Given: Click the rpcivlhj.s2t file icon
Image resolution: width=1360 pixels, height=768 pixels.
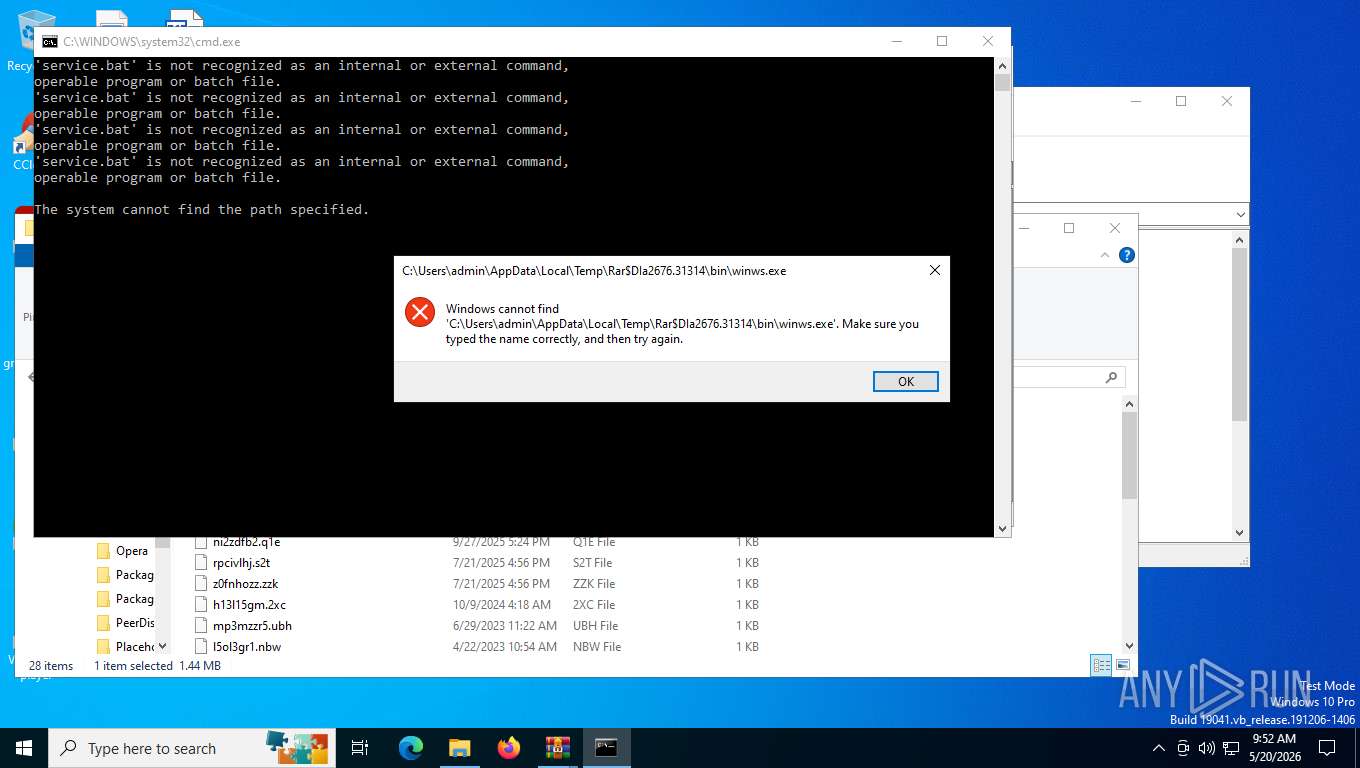Looking at the screenshot, I should point(201,563).
